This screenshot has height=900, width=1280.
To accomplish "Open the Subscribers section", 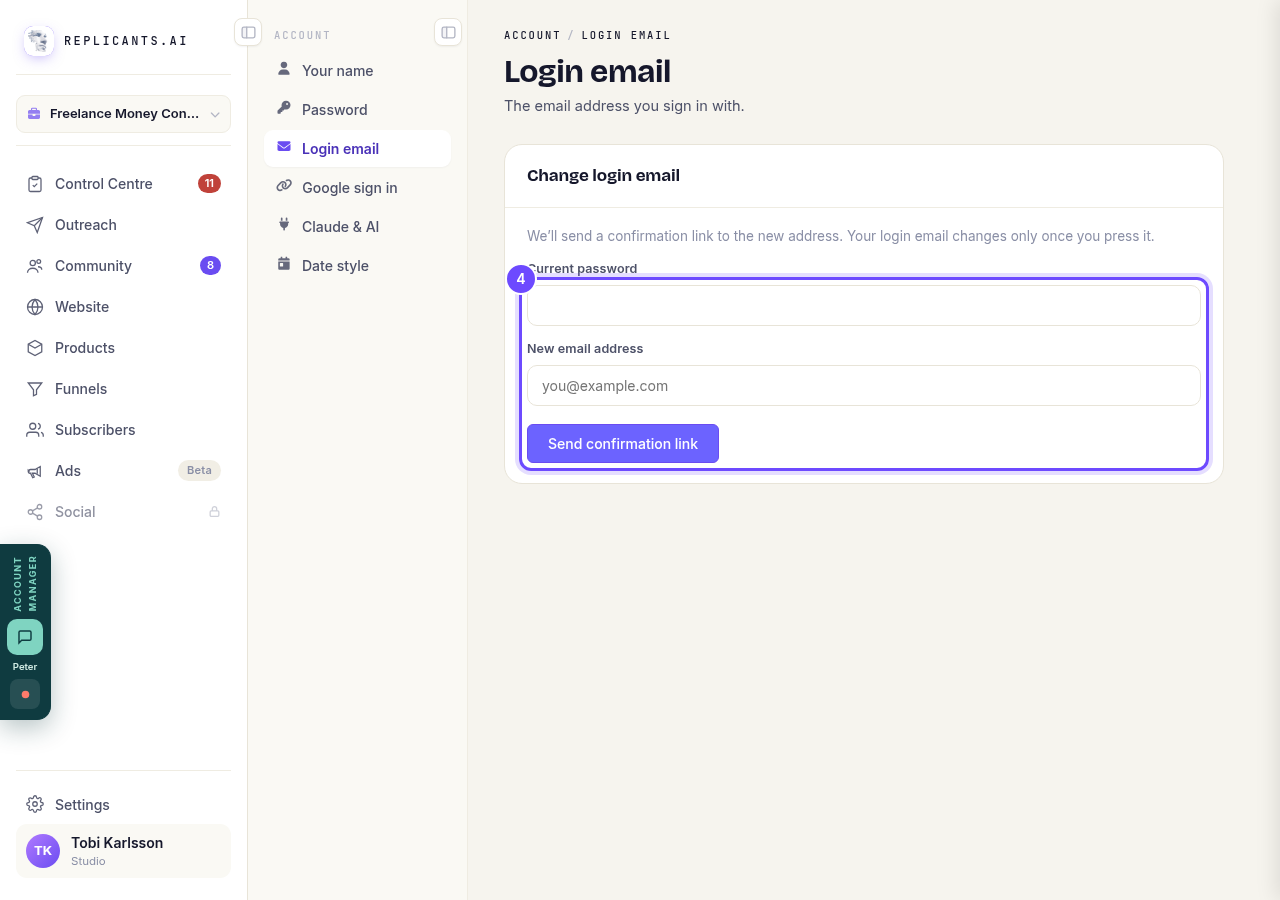I will [x=123, y=430].
